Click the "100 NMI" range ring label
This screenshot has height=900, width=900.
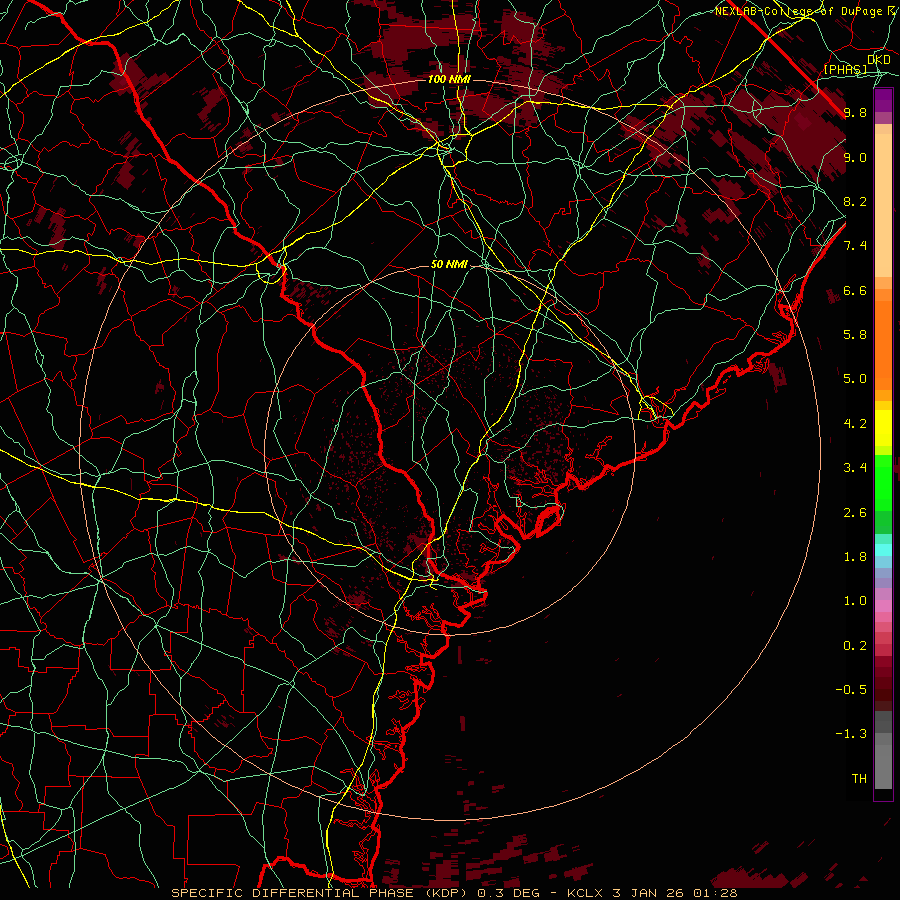coord(449,79)
